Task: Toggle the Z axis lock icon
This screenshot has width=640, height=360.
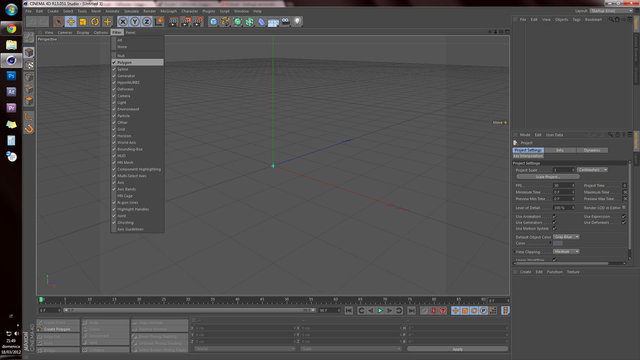Action: pyautogui.click(x=147, y=22)
